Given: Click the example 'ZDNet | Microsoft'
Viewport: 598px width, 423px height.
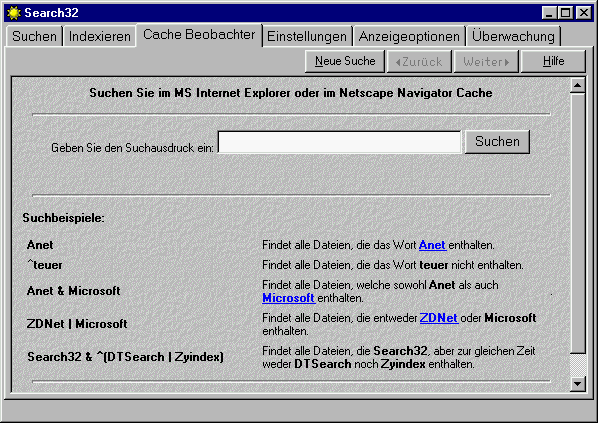Looking at the screenshot, I should pos(77,324).
